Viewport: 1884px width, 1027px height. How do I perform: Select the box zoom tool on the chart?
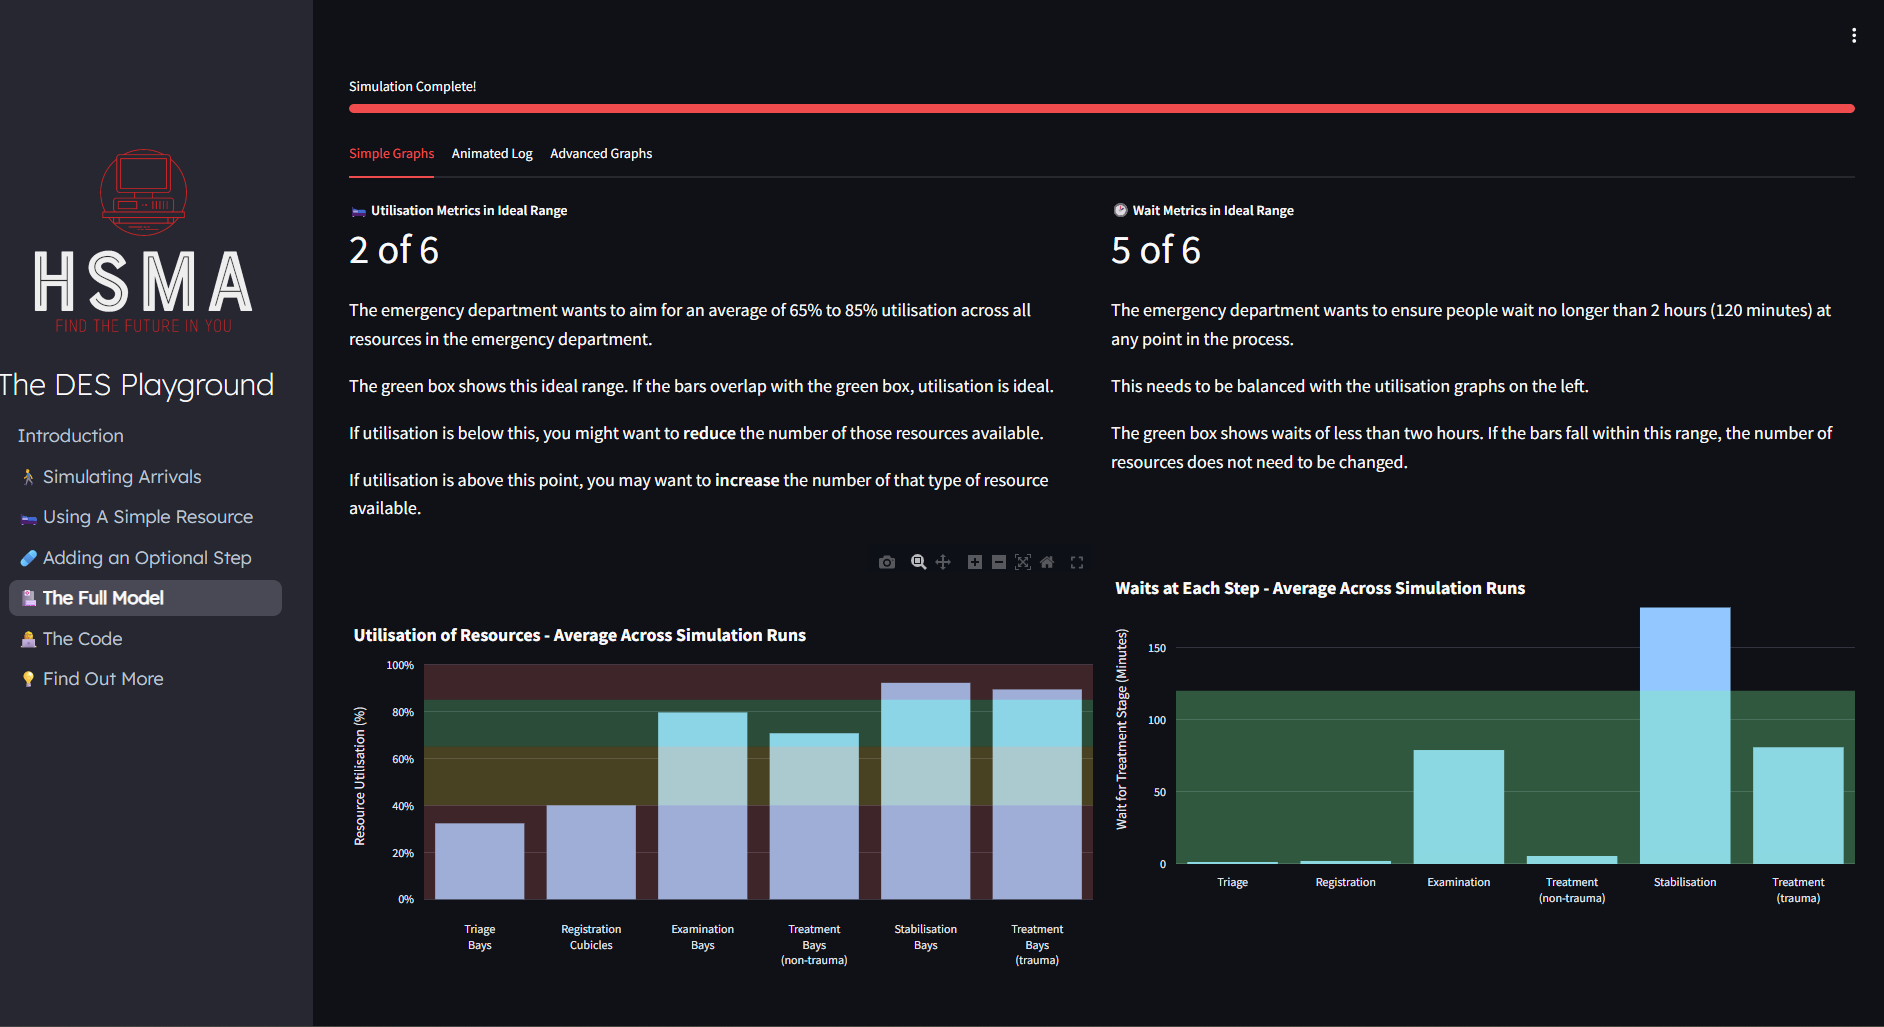point(918,563)
